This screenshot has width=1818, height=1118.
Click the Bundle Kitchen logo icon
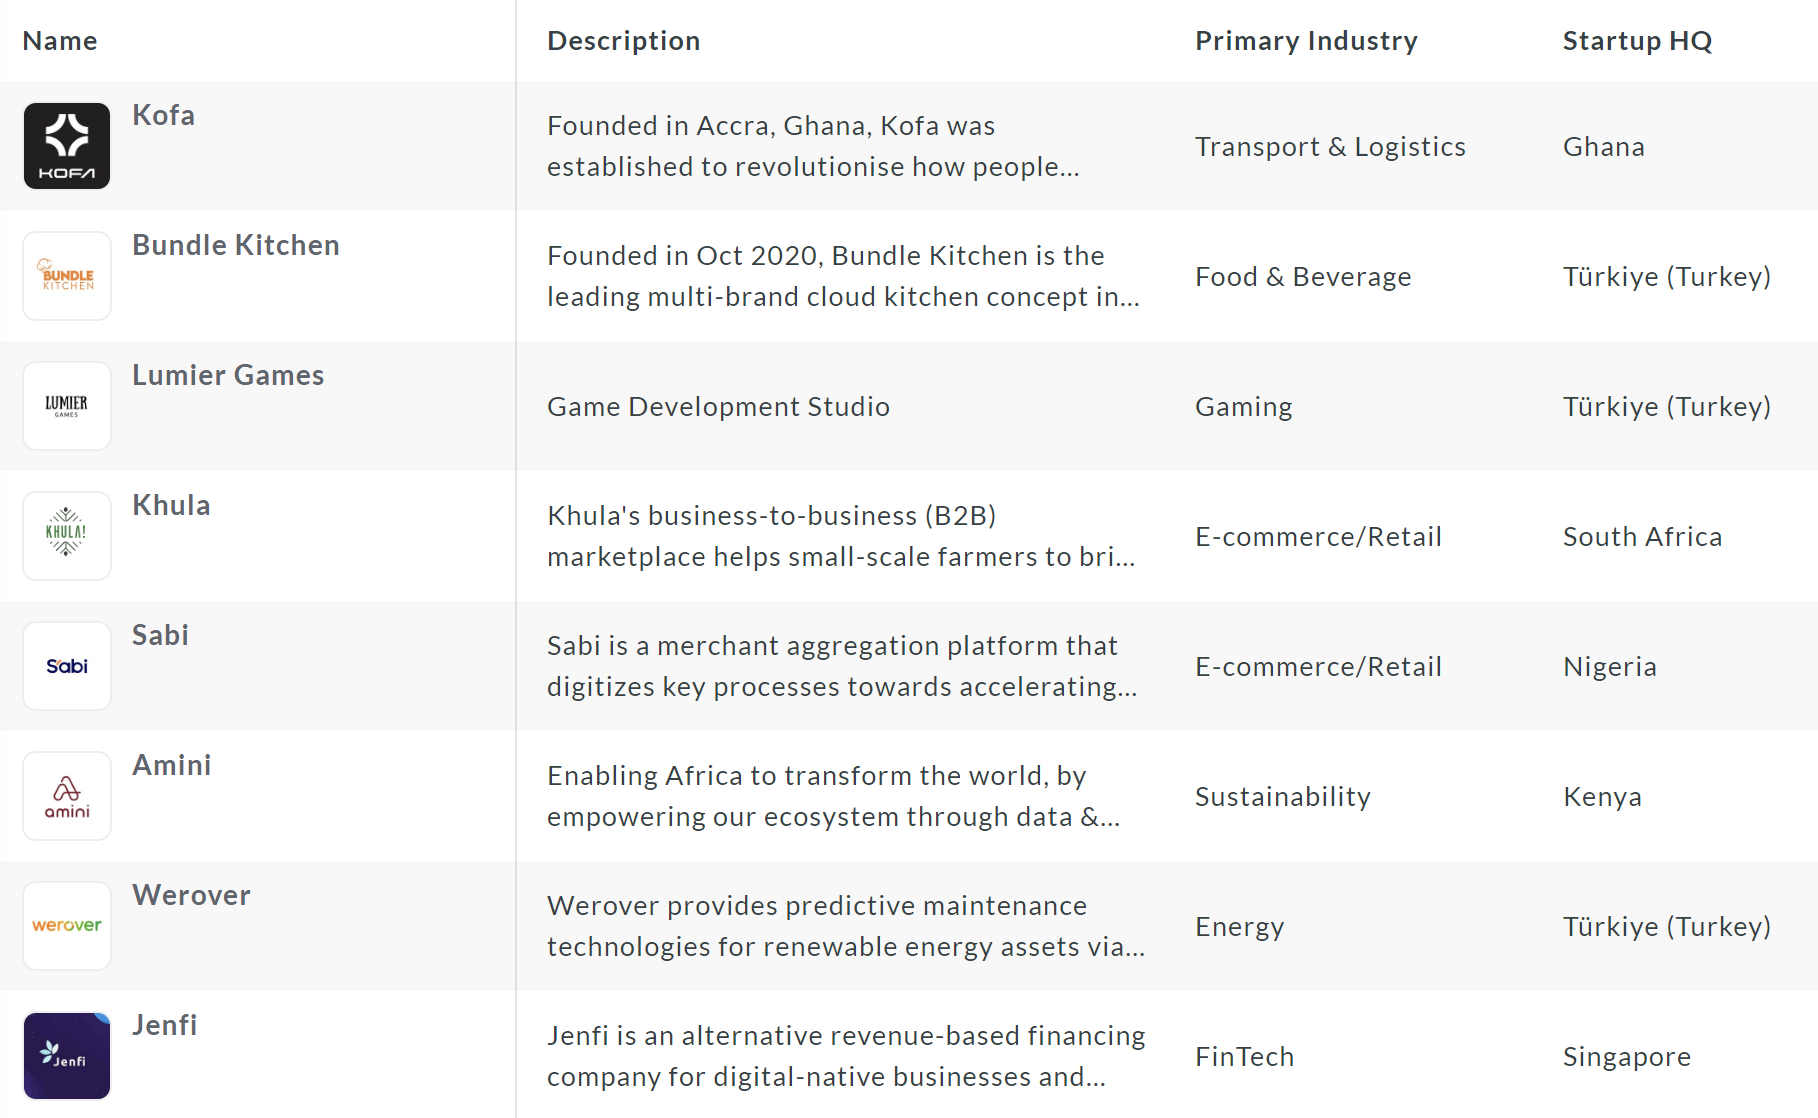(x=67, y=276)
